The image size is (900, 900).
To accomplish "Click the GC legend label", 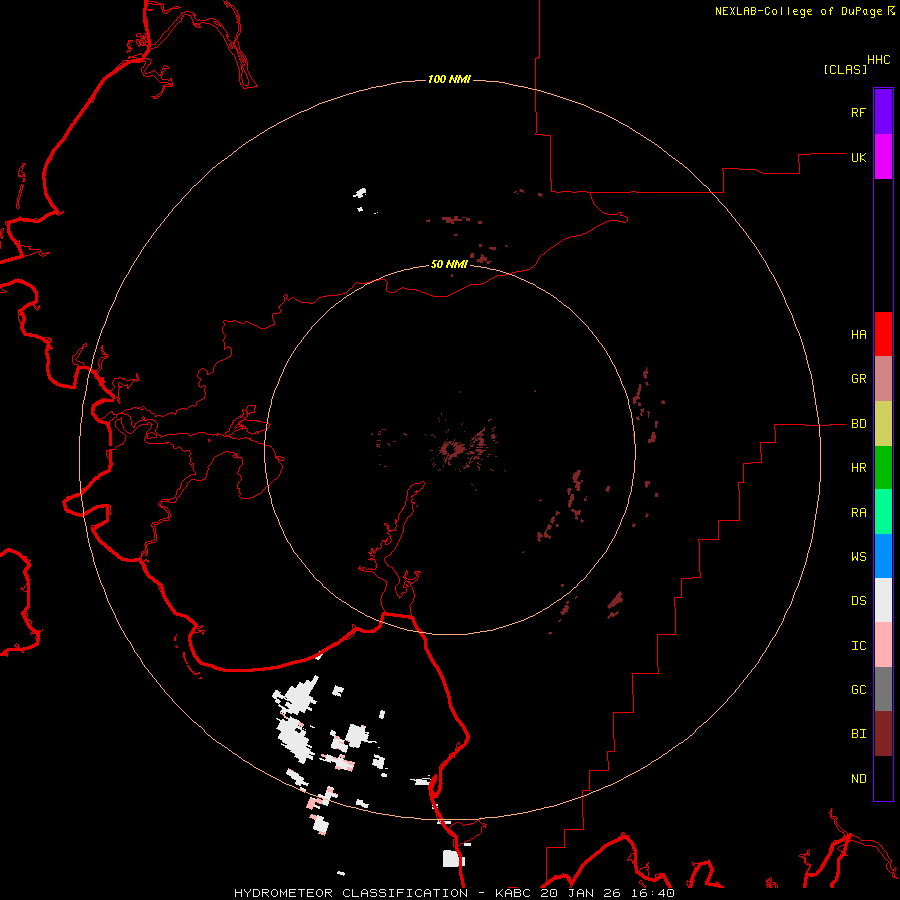I will click(859, 690).
